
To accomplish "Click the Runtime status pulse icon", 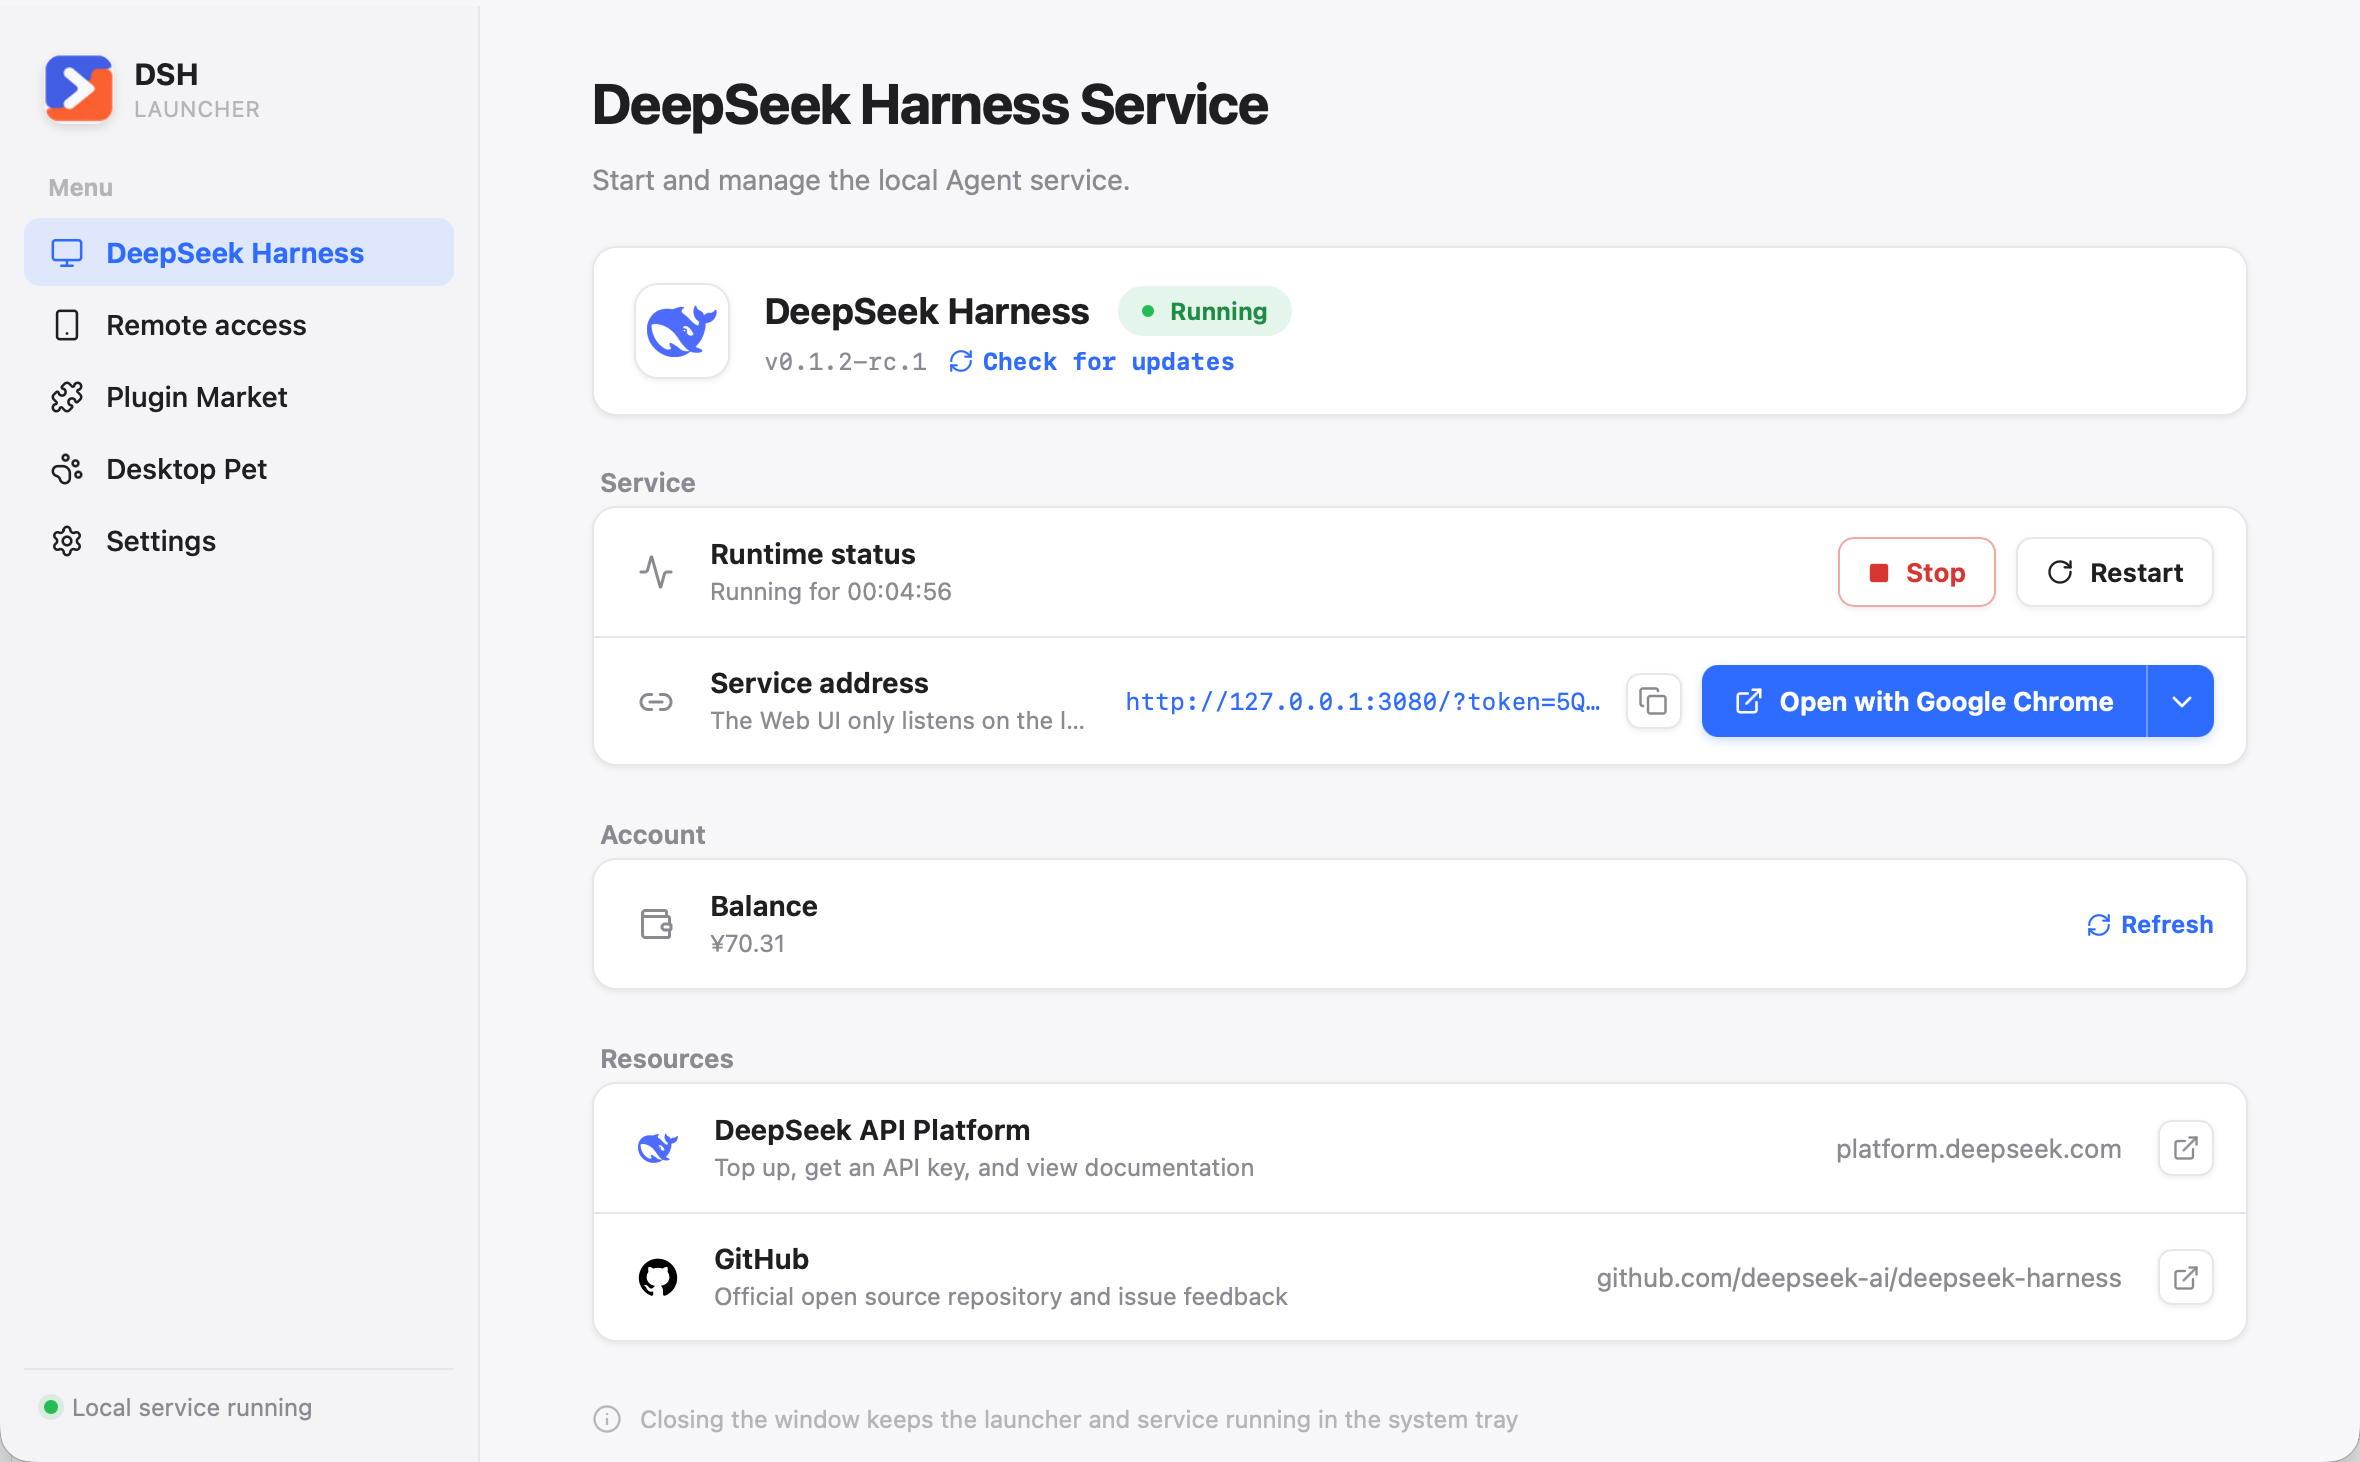I will tap(656, 572).
